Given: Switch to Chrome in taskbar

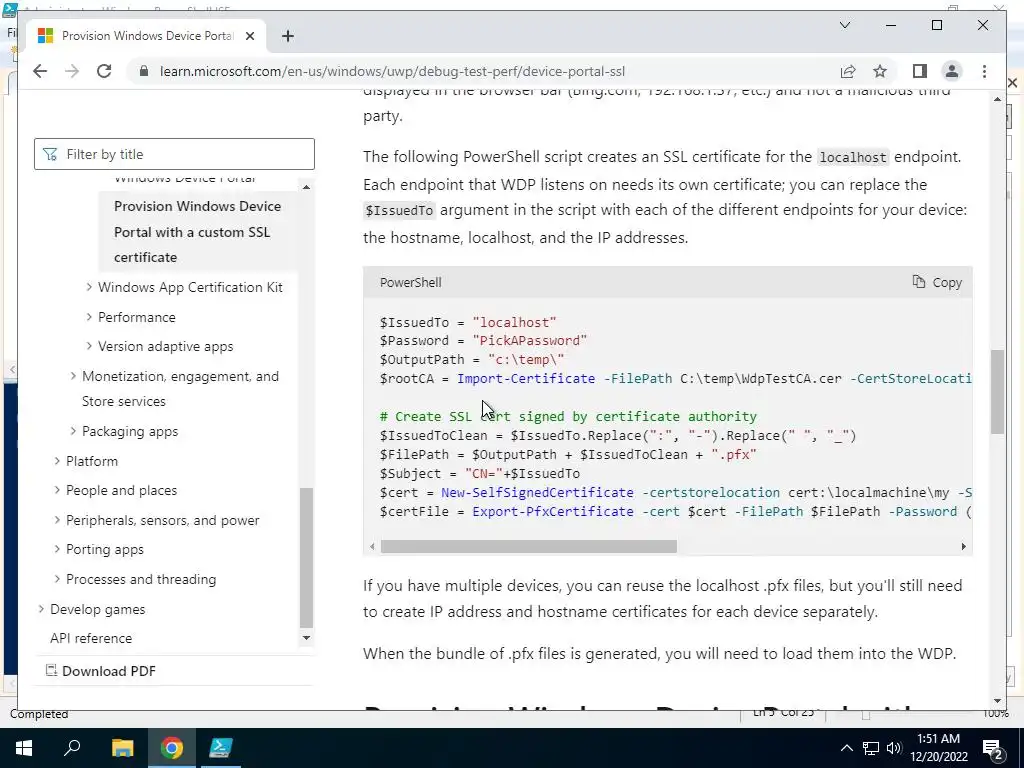Looking at the screenshot, I should point(172,748).
